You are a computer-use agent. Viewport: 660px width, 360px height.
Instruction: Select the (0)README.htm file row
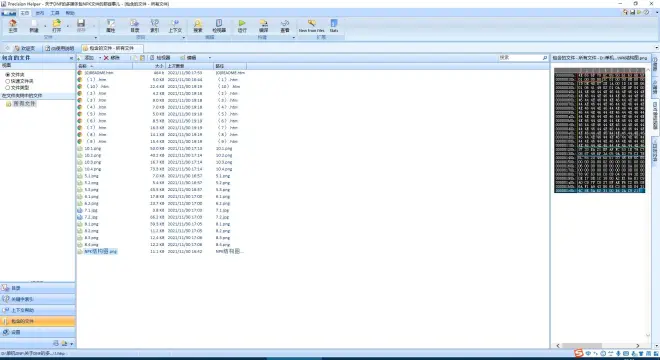coord(161,73)
